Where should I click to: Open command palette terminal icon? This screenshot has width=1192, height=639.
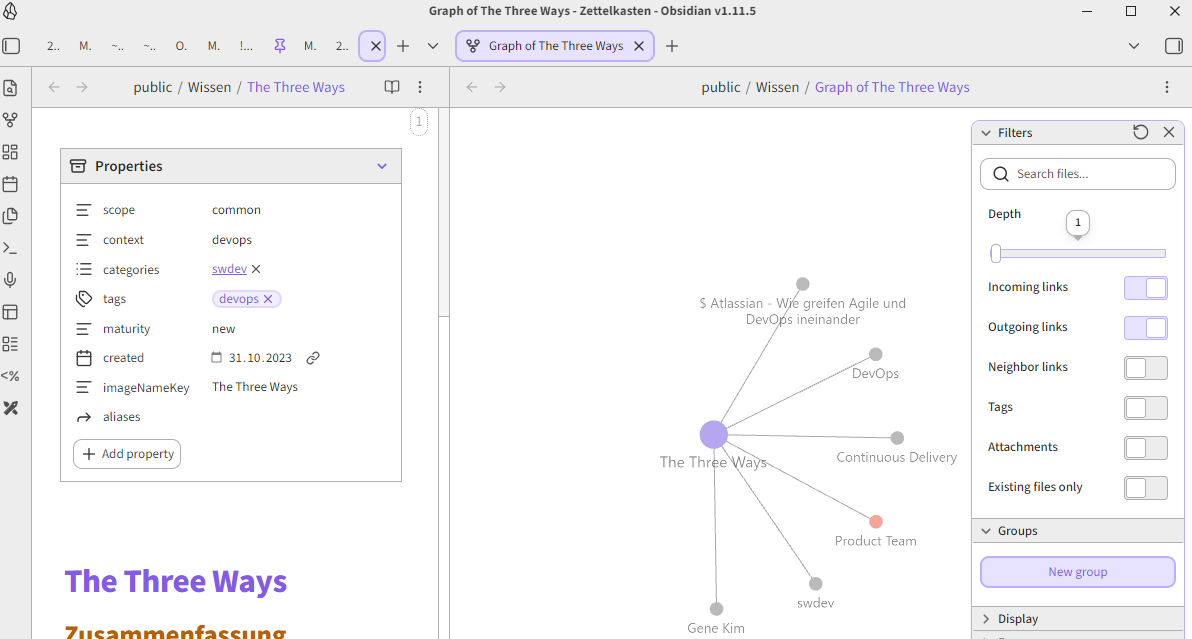coord(11,248)
